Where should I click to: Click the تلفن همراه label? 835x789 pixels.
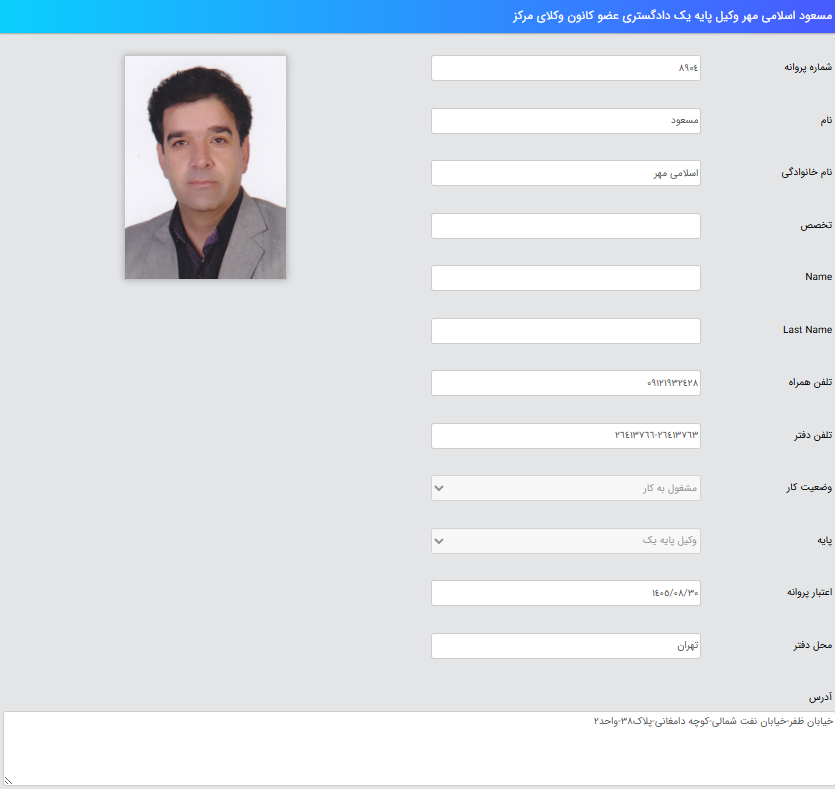pyautogui.click(x=810, y=382)
